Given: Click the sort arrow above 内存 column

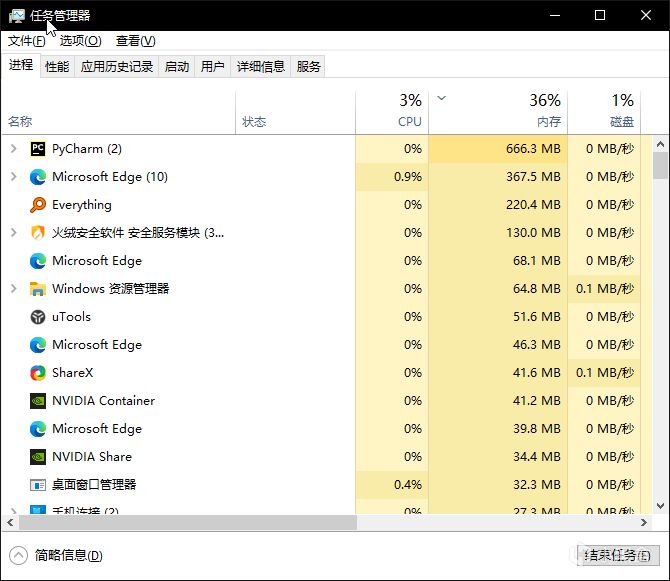Looking at the screenshot, I should [x=442, y=98].
